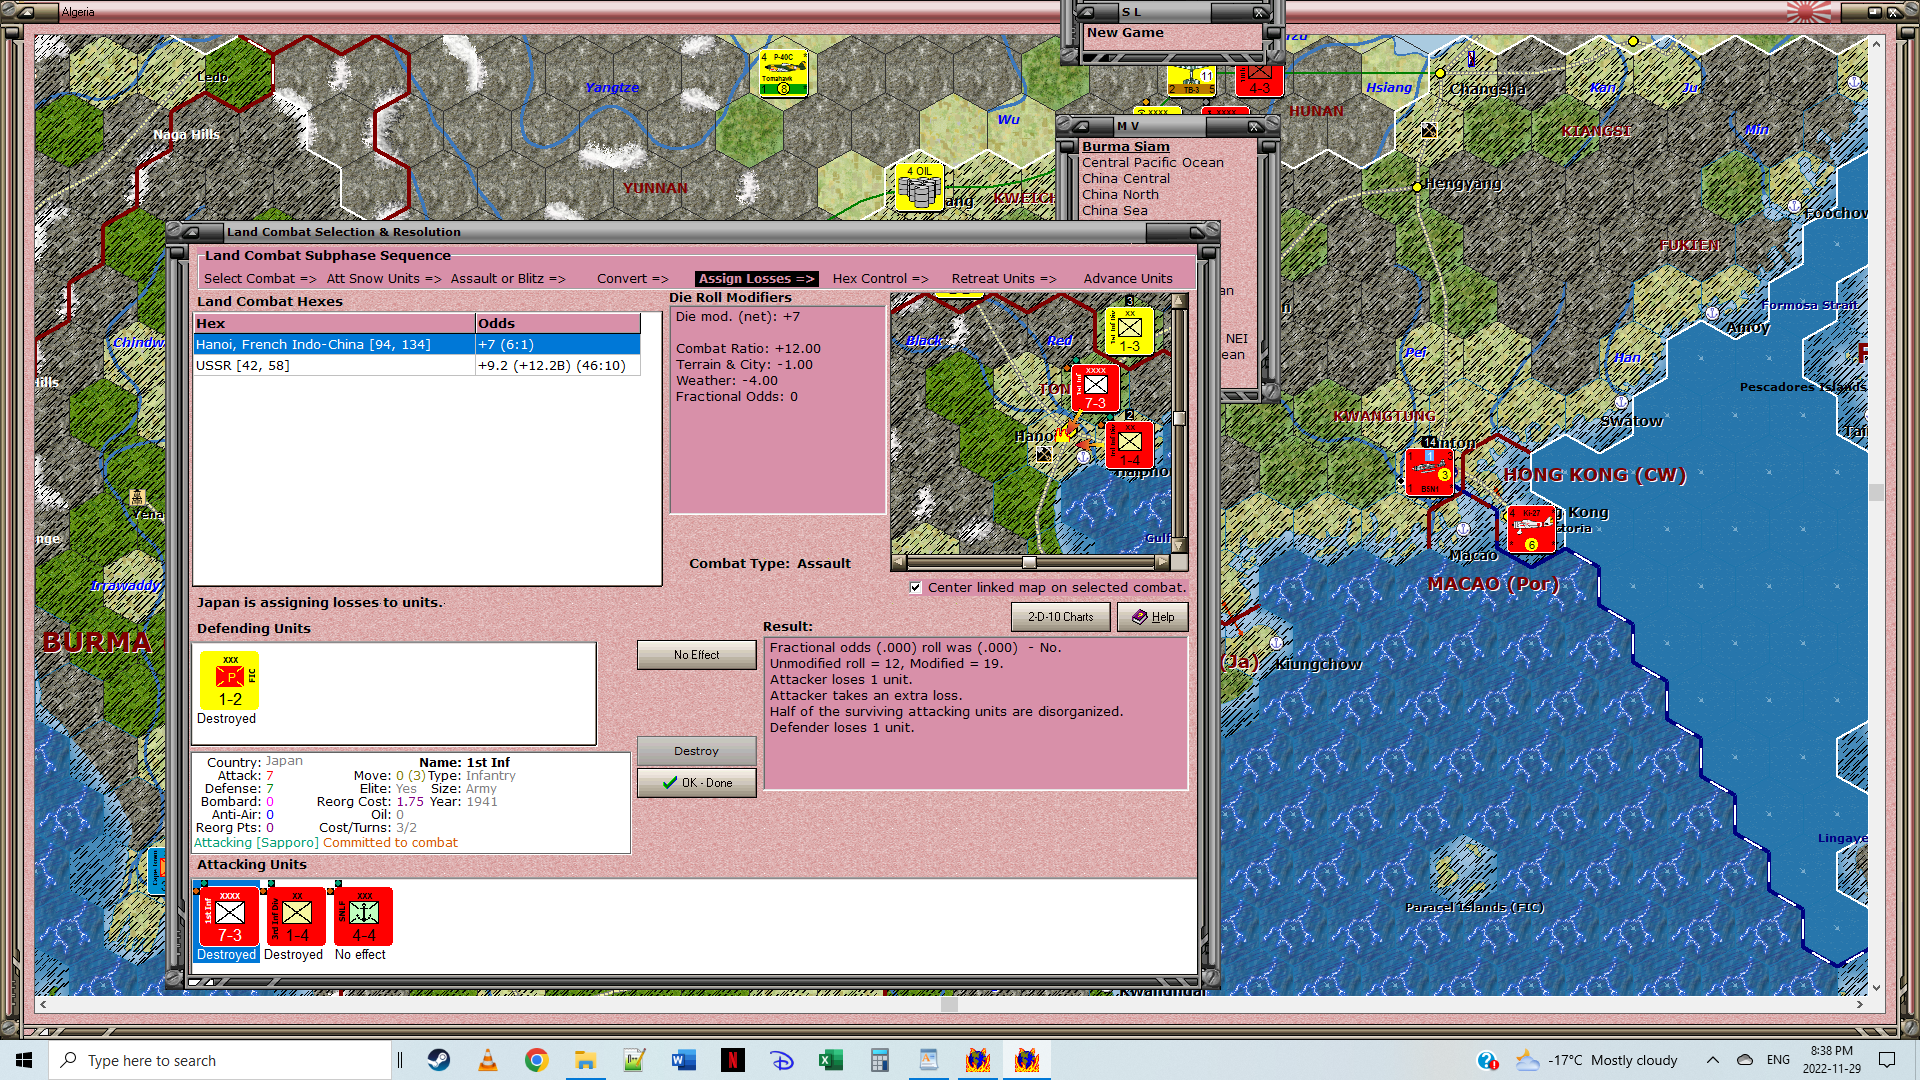Click the yellow 4 OIL resource counter

[918, 187]
